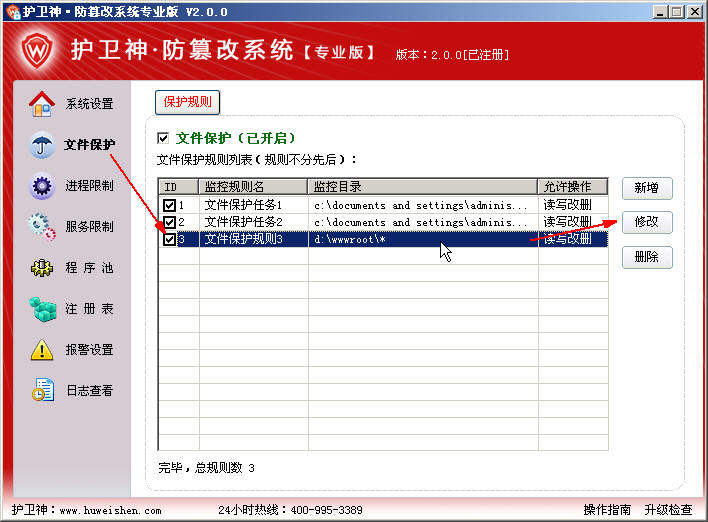Switch to the 保护规则 tab
The height and width of the screenshot is (522, 708).
click(187, 102)
